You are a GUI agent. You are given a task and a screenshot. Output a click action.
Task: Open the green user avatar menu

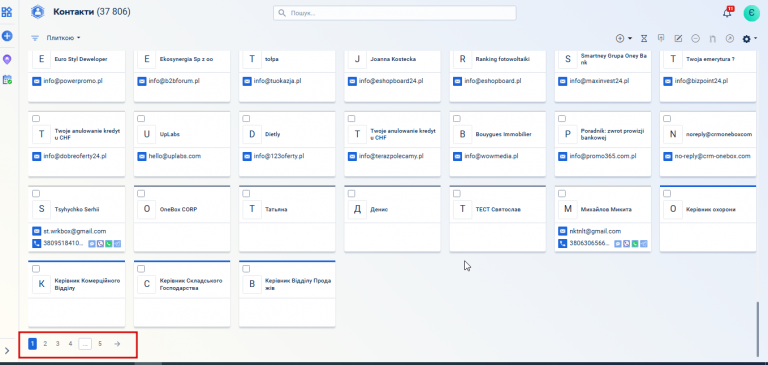point(751,13)
